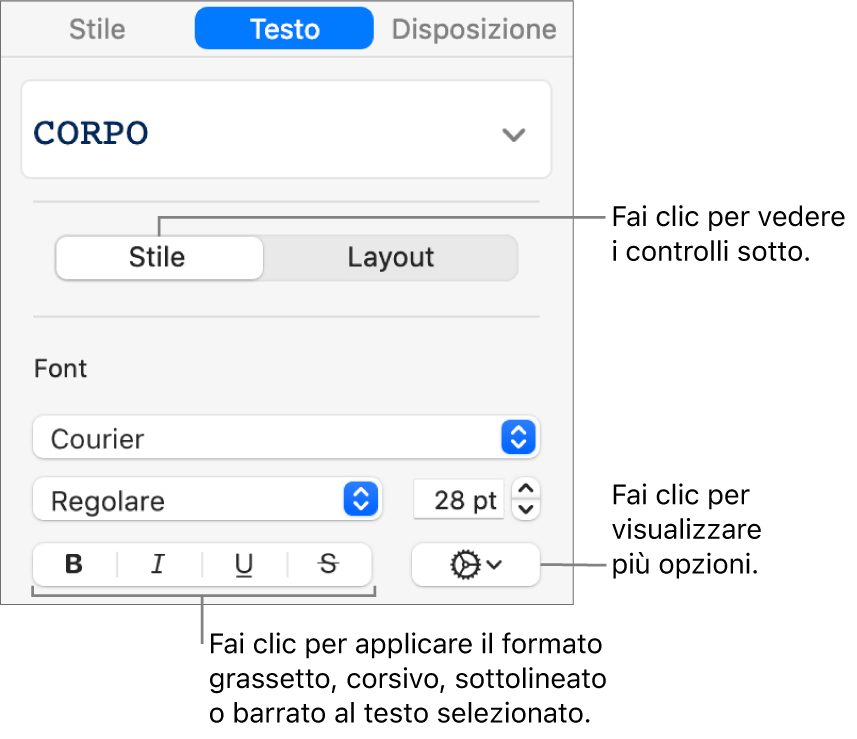Screen dimensions: 857x739
Task: Select the Testo tab
Action: (x=284, y=28)
